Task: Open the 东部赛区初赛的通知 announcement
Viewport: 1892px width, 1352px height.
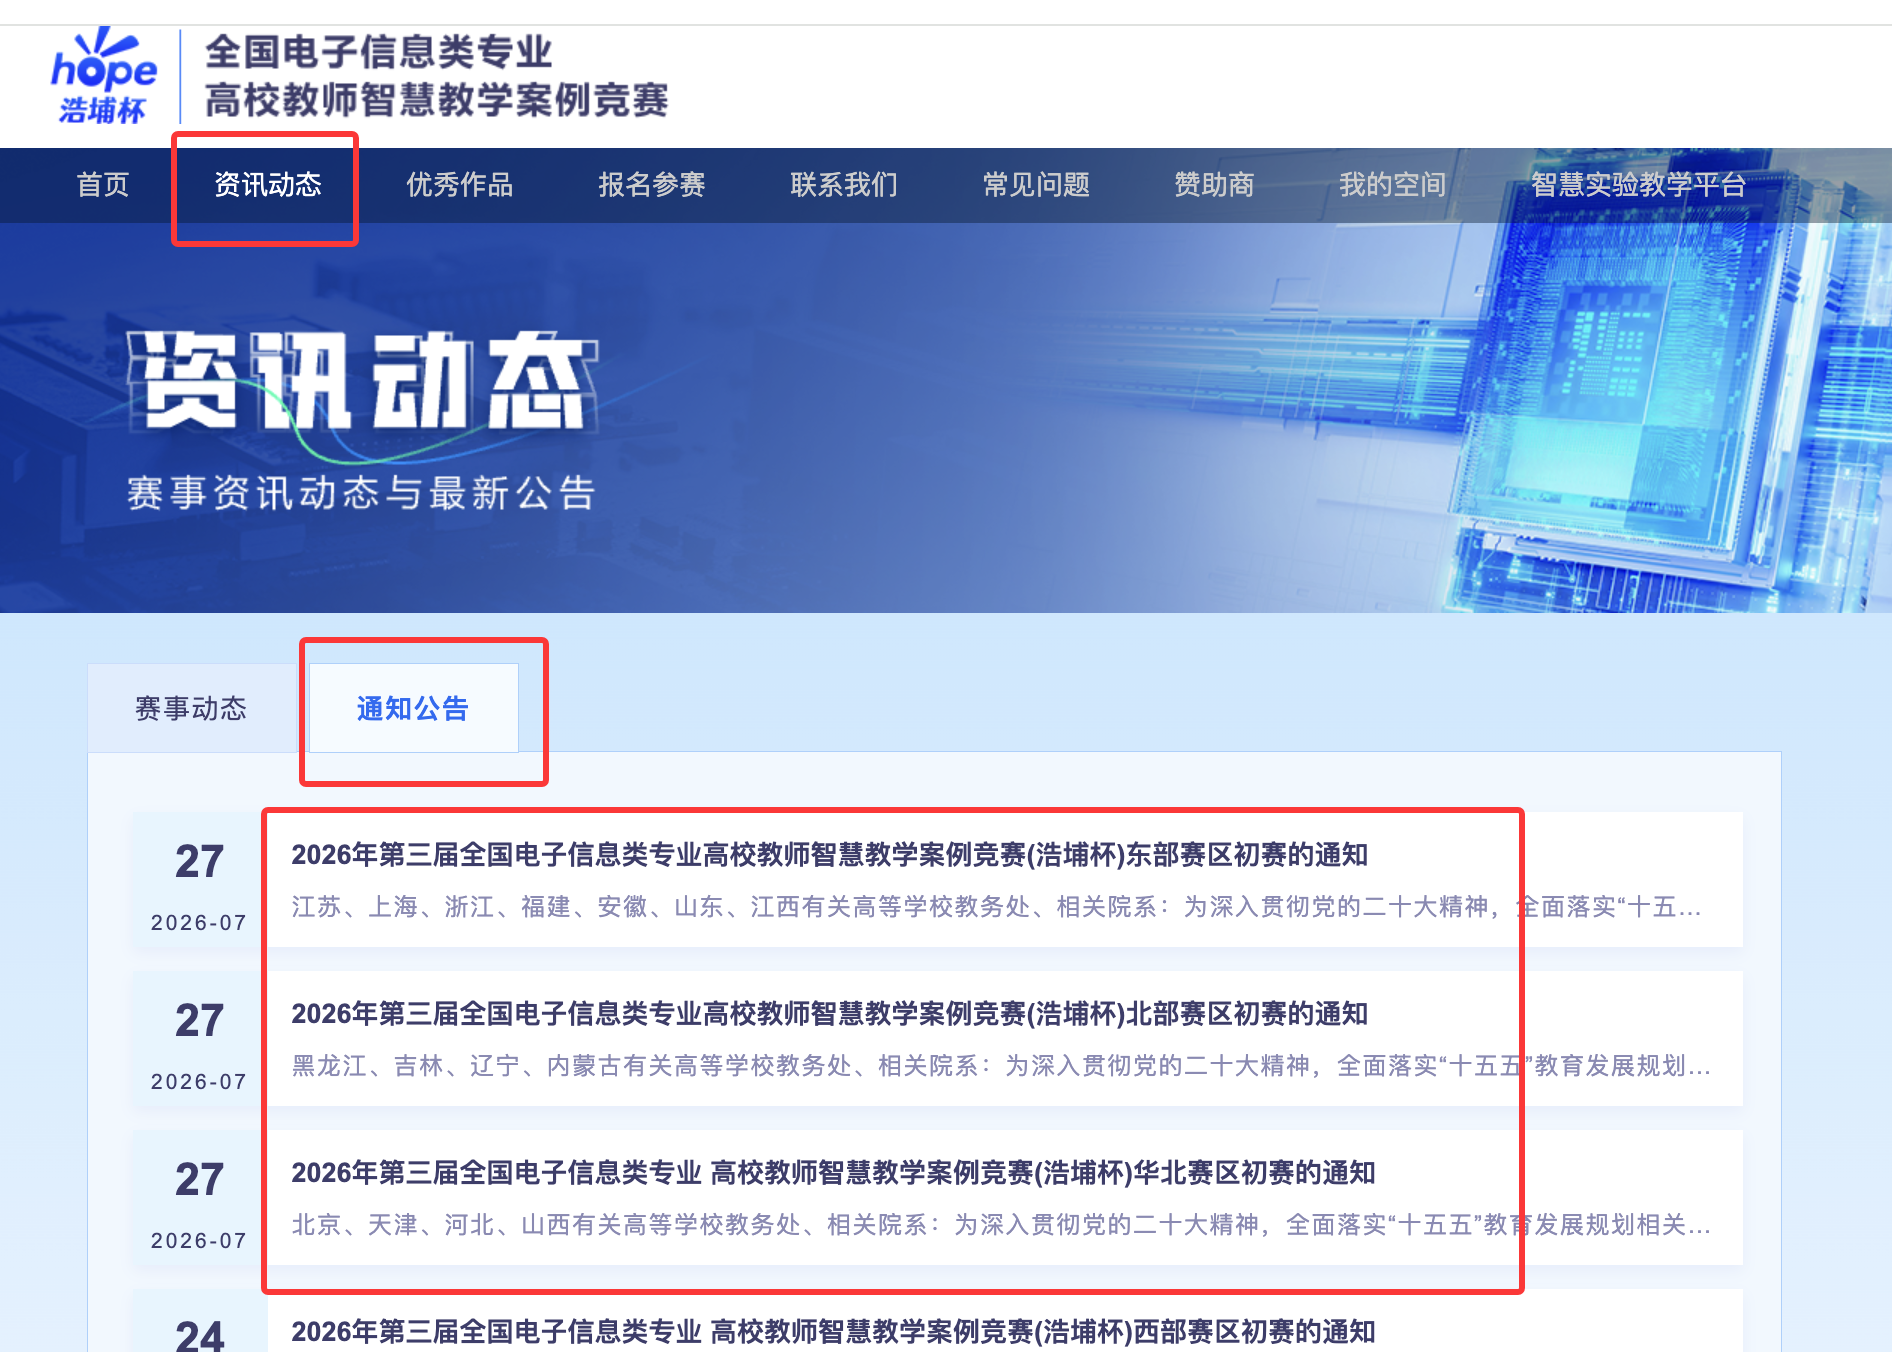Action: (x=830, y=855)
